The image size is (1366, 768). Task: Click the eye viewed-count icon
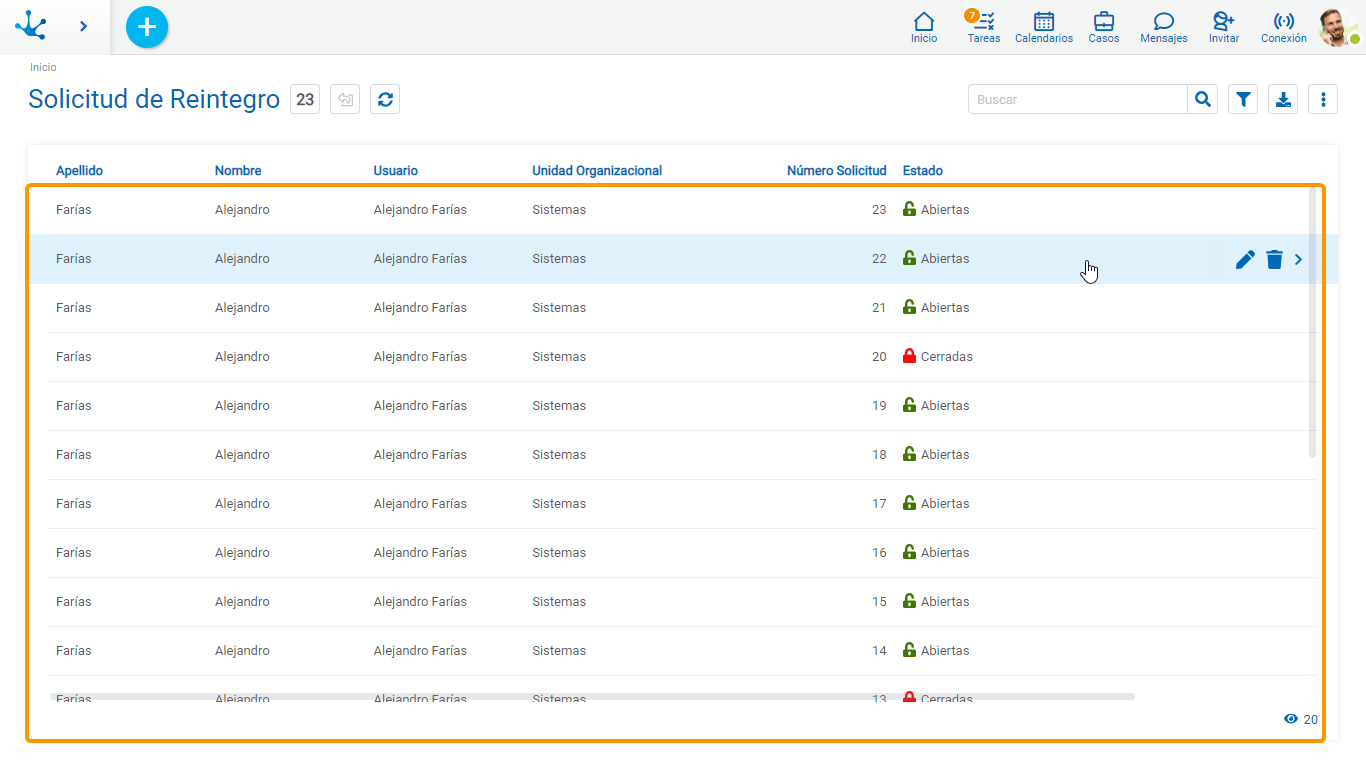1290,719
